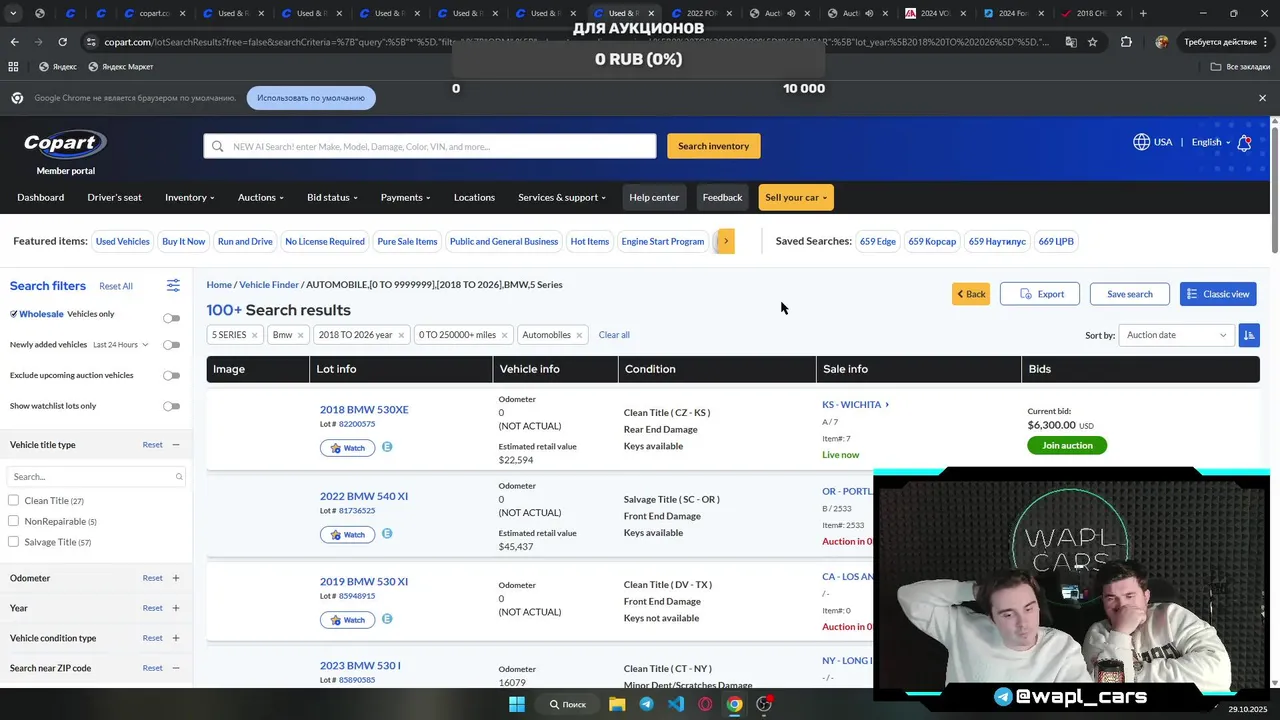
Task: Collapse the Search near ZIP code filter
Action: pos(176,668)
